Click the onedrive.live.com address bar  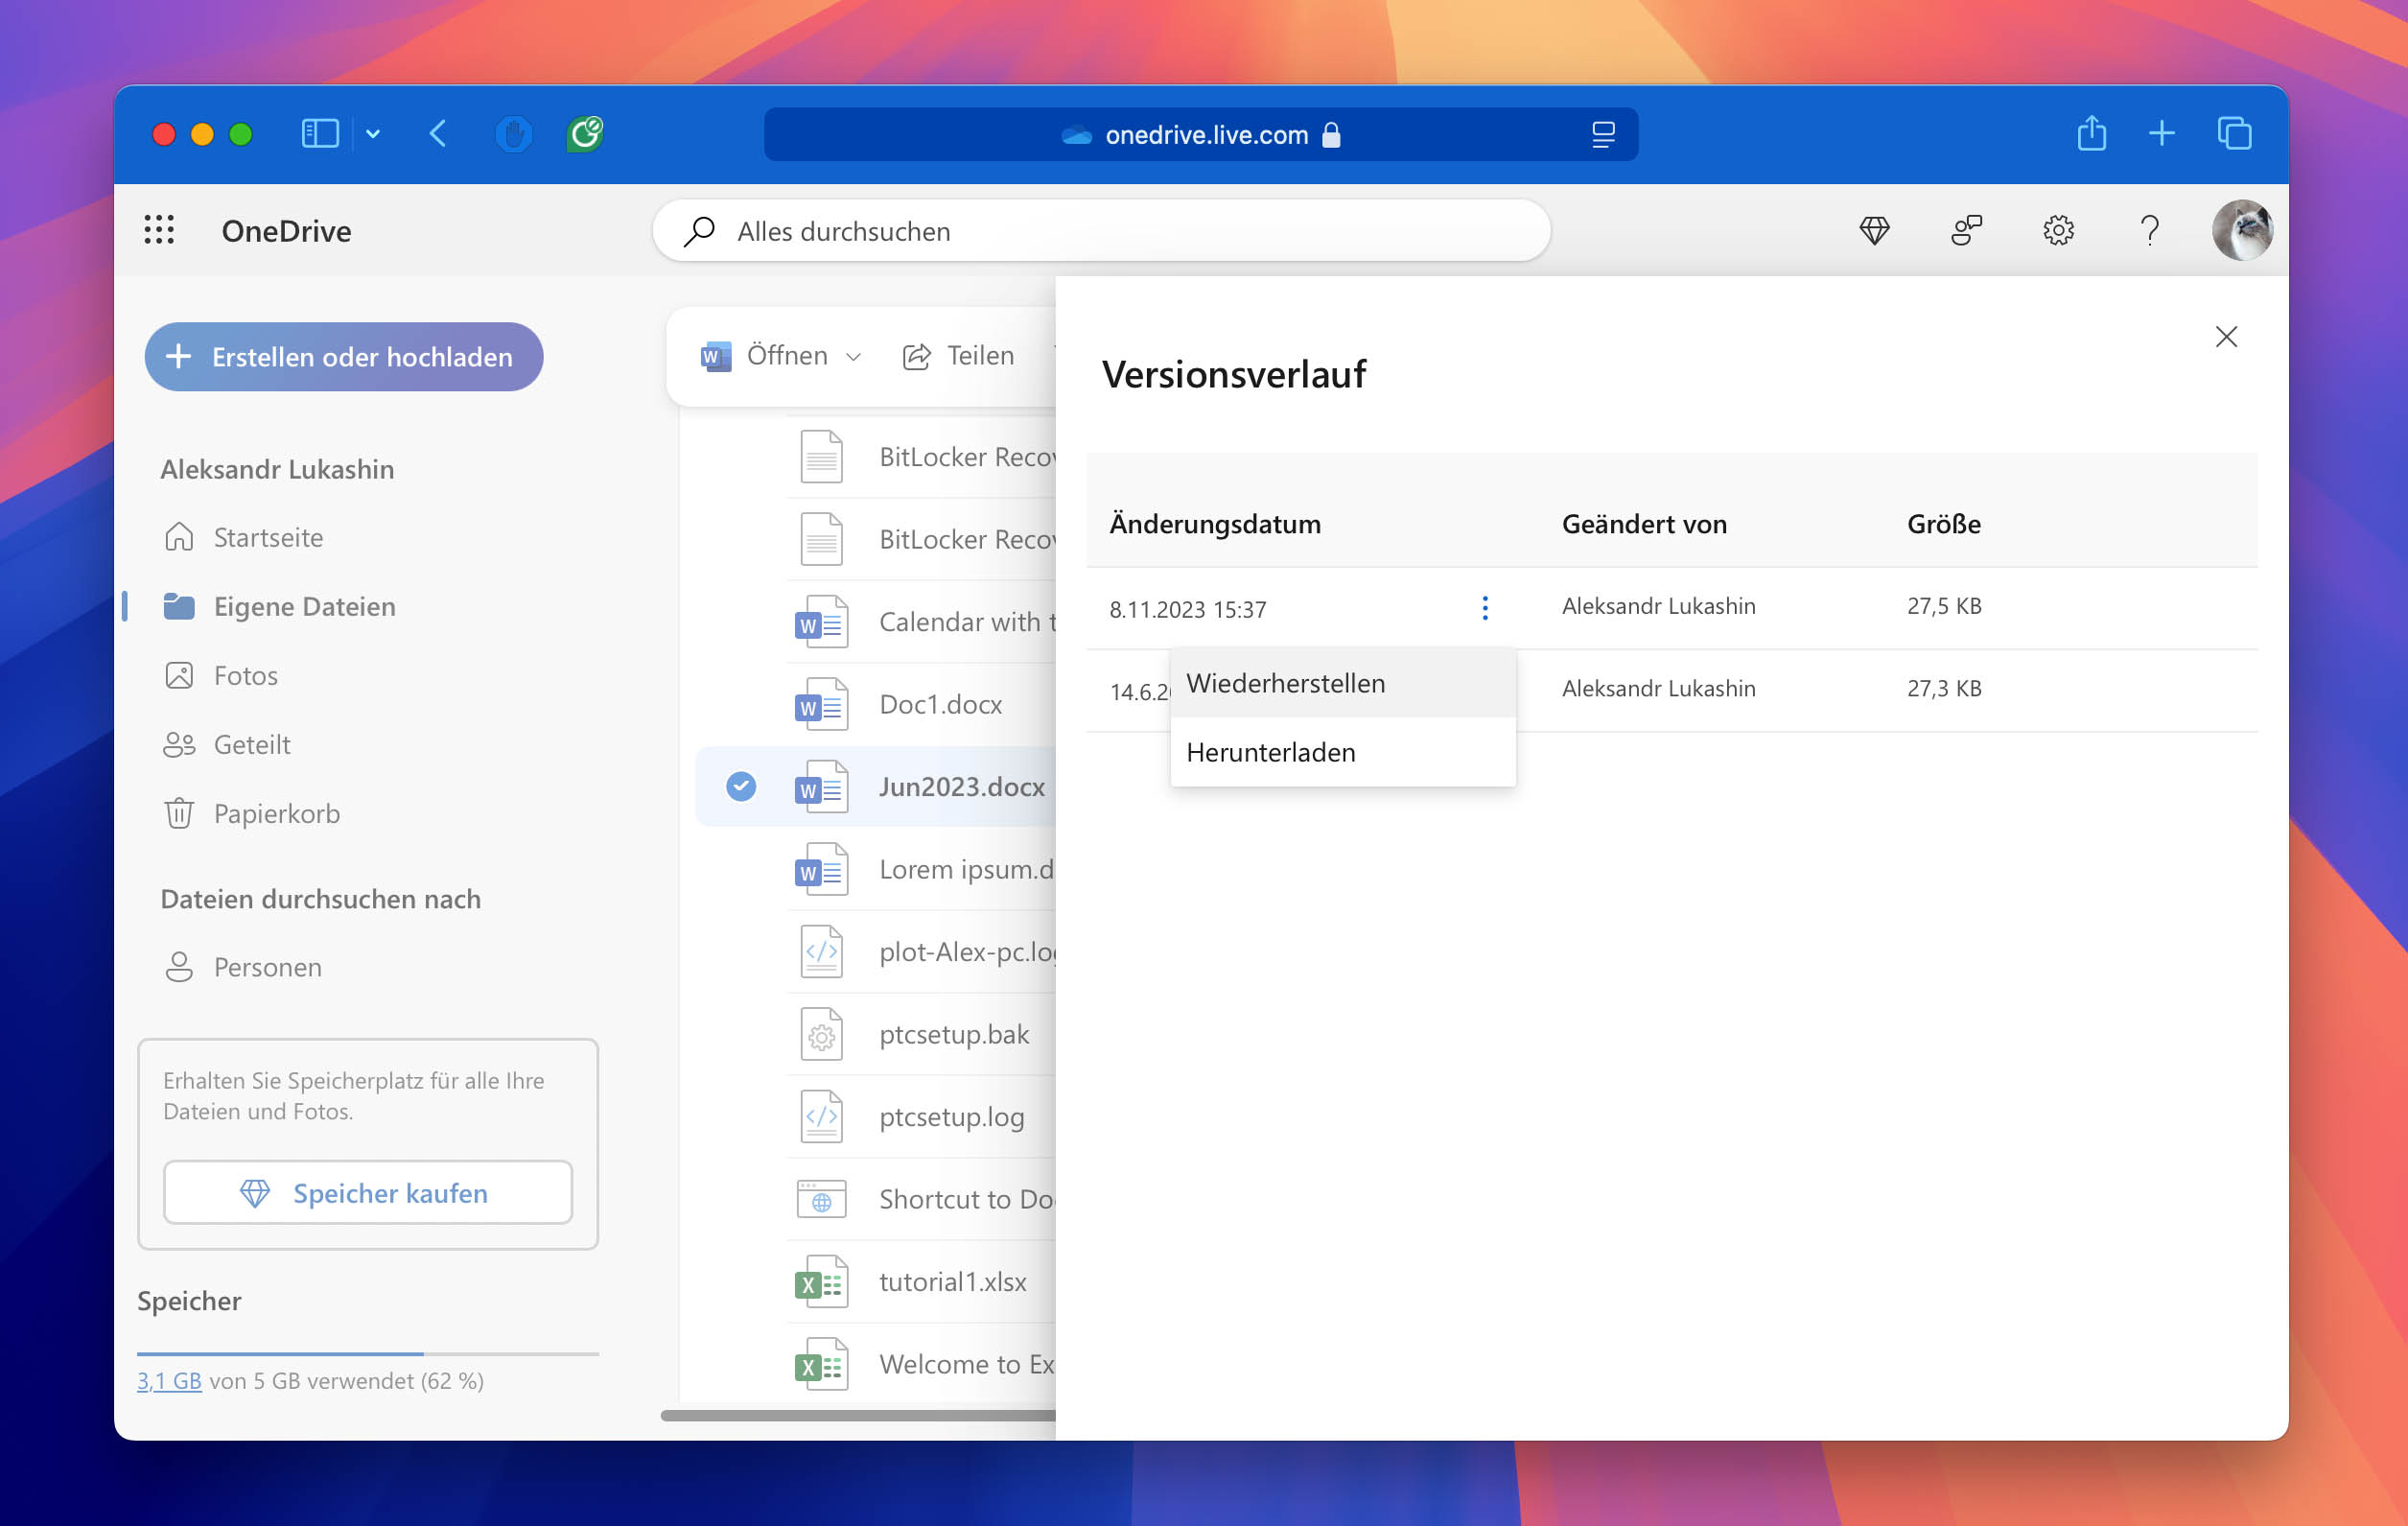tap(1200, 134)
